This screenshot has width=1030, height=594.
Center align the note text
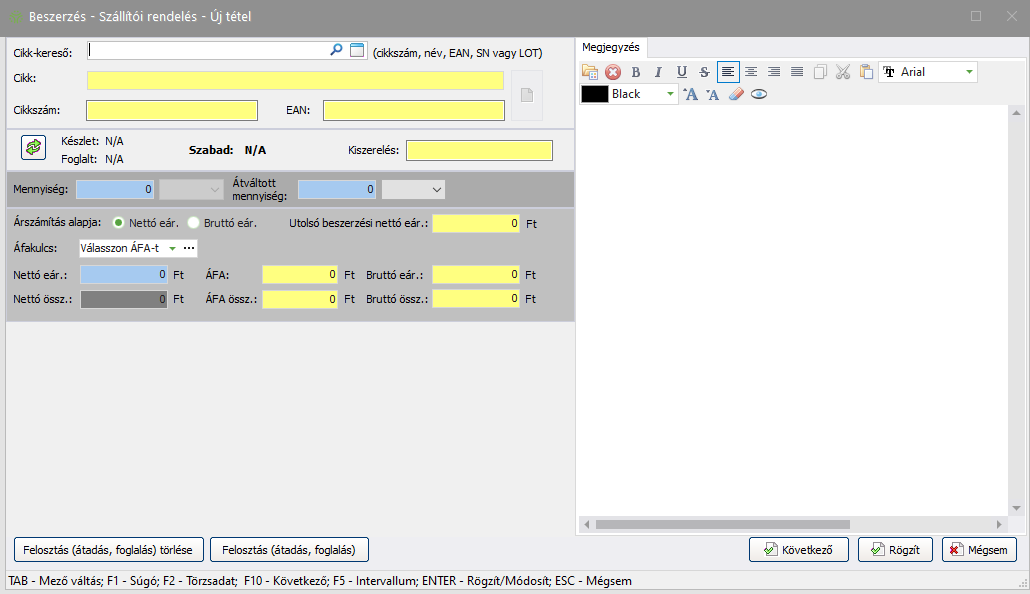[750, 72]
